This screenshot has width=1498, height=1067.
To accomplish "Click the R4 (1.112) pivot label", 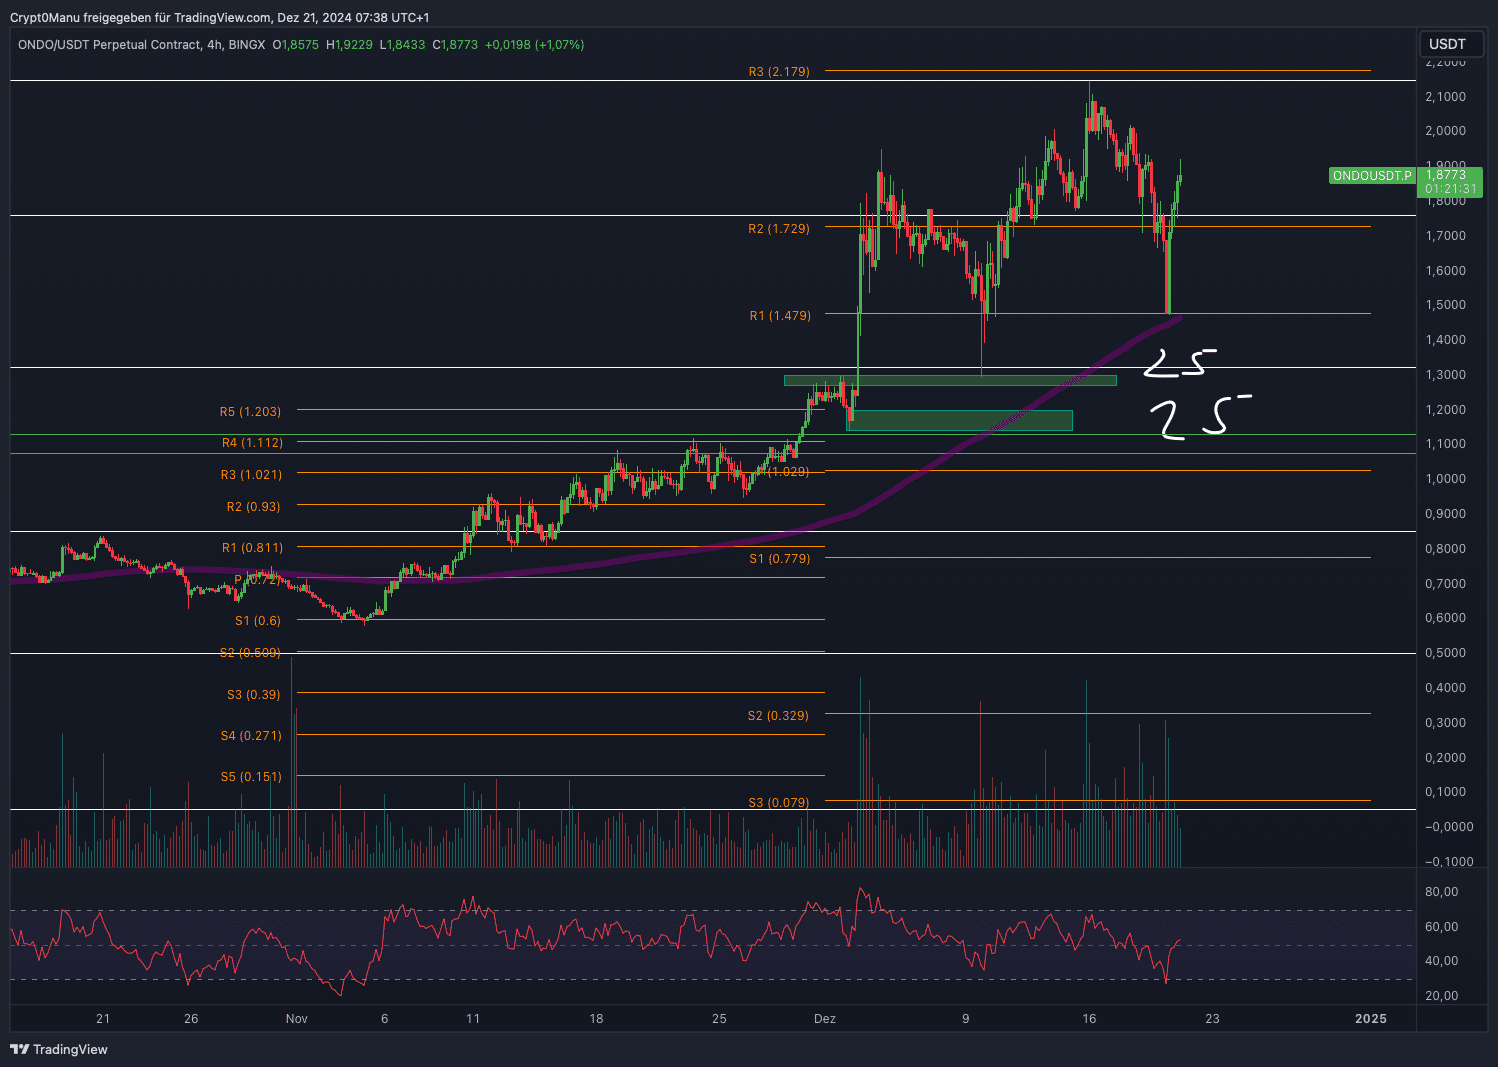I will [252, 443].
